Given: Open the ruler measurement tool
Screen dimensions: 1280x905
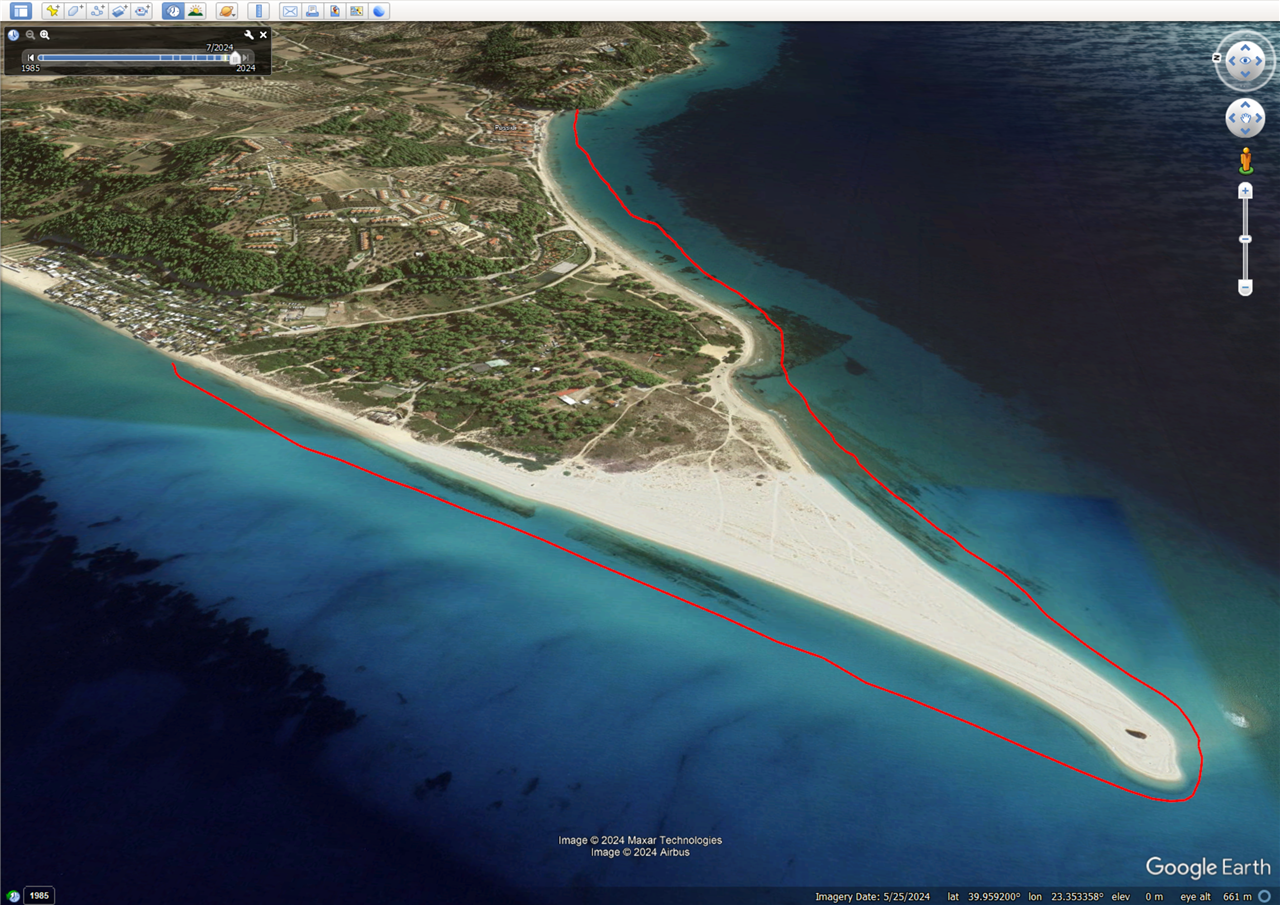Looking at the screenshot, I should [x=258, y=11].
